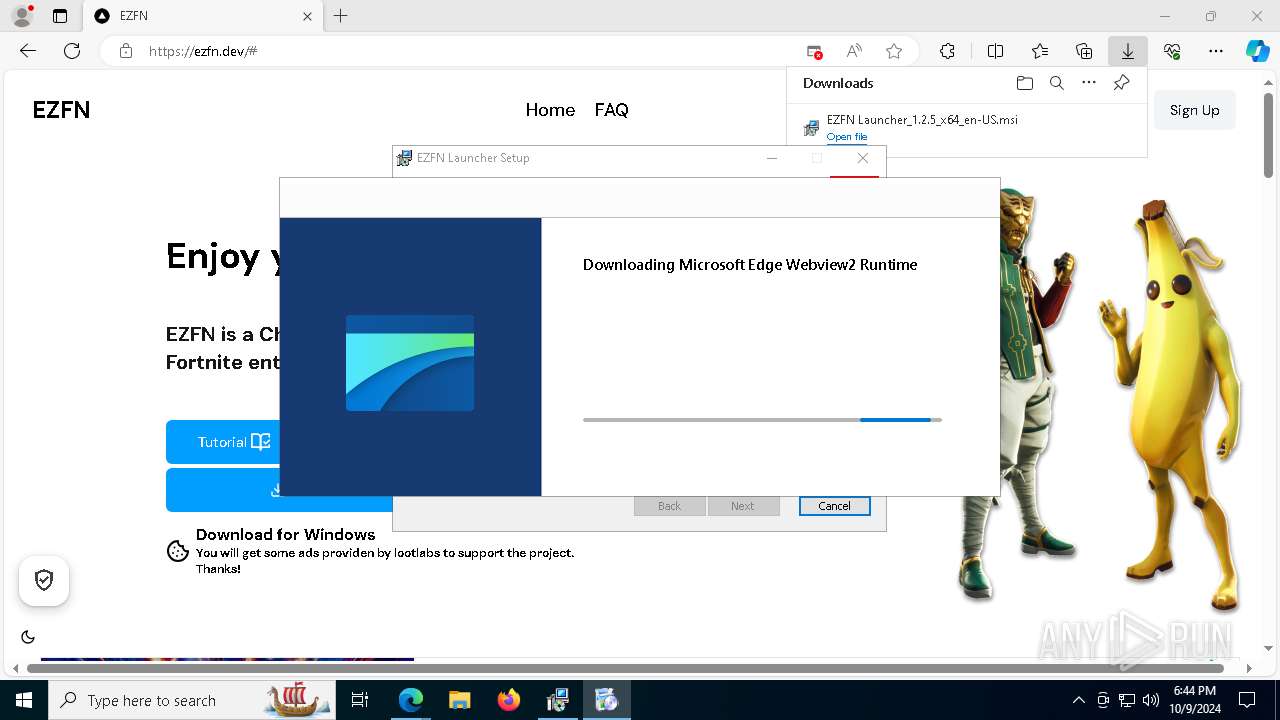The image size is (1280, 720).
Task: Open File Explorer from taskbar
Action: coord(459,700)
